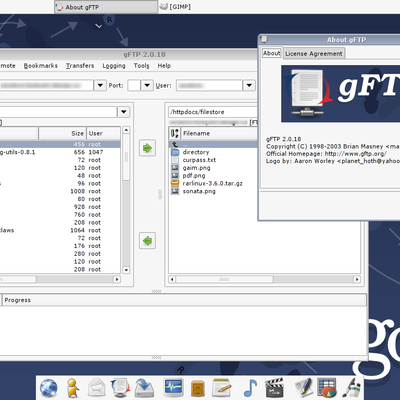Click the /httpdocs/filestore path field
400x400 pixels.
coord(213,112)
